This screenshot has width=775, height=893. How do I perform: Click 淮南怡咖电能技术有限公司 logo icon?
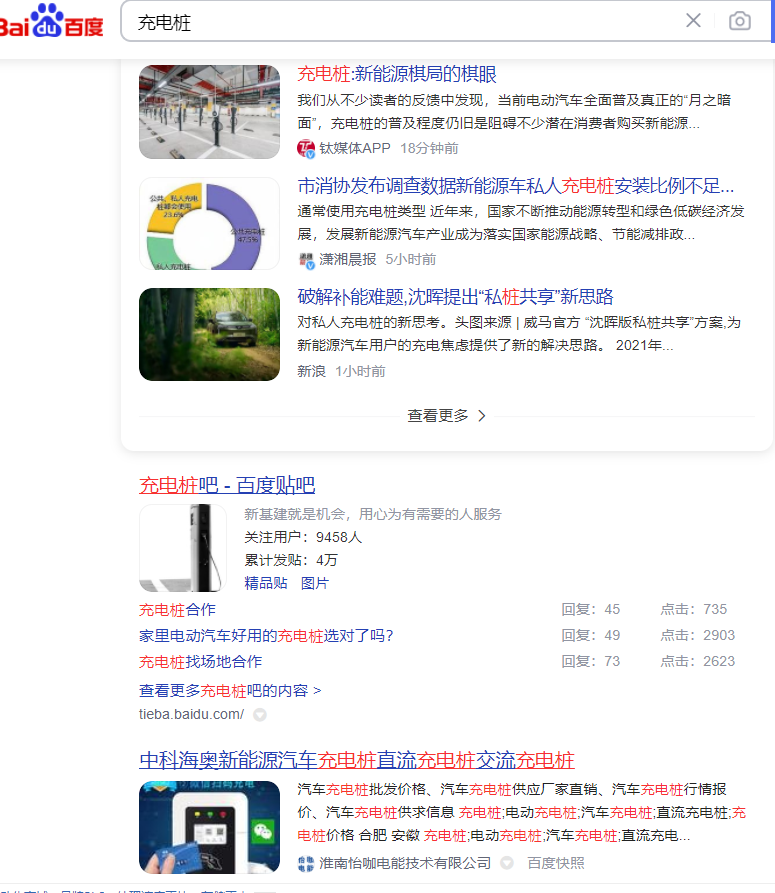[306, 864]
